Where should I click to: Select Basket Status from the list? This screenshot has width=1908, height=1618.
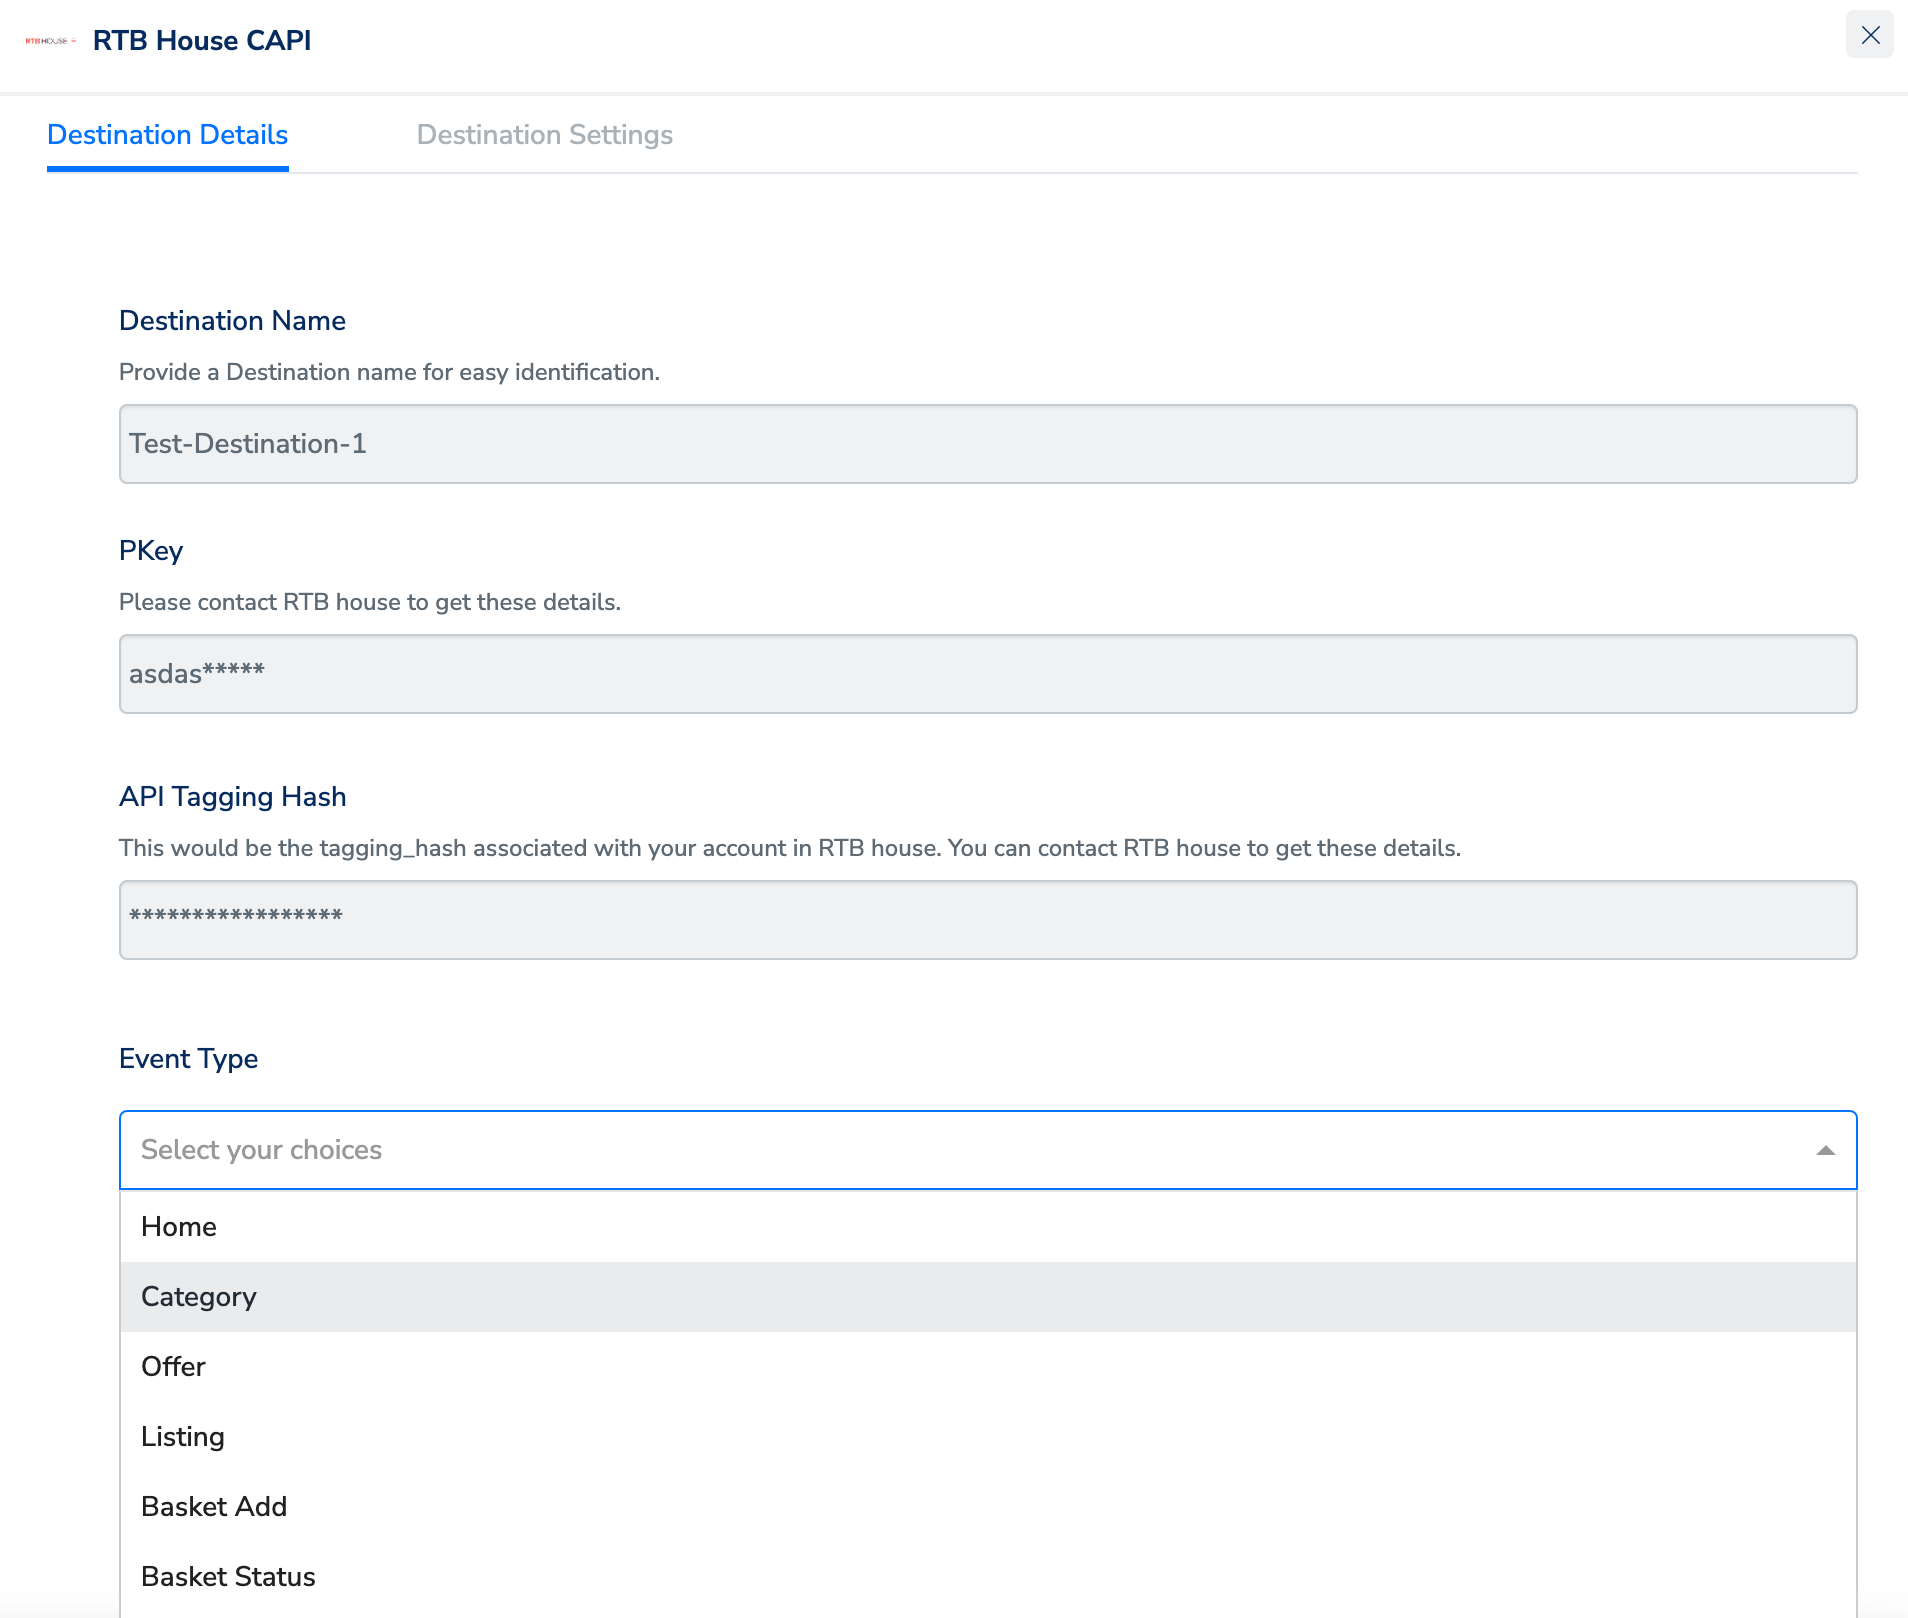228,1577
